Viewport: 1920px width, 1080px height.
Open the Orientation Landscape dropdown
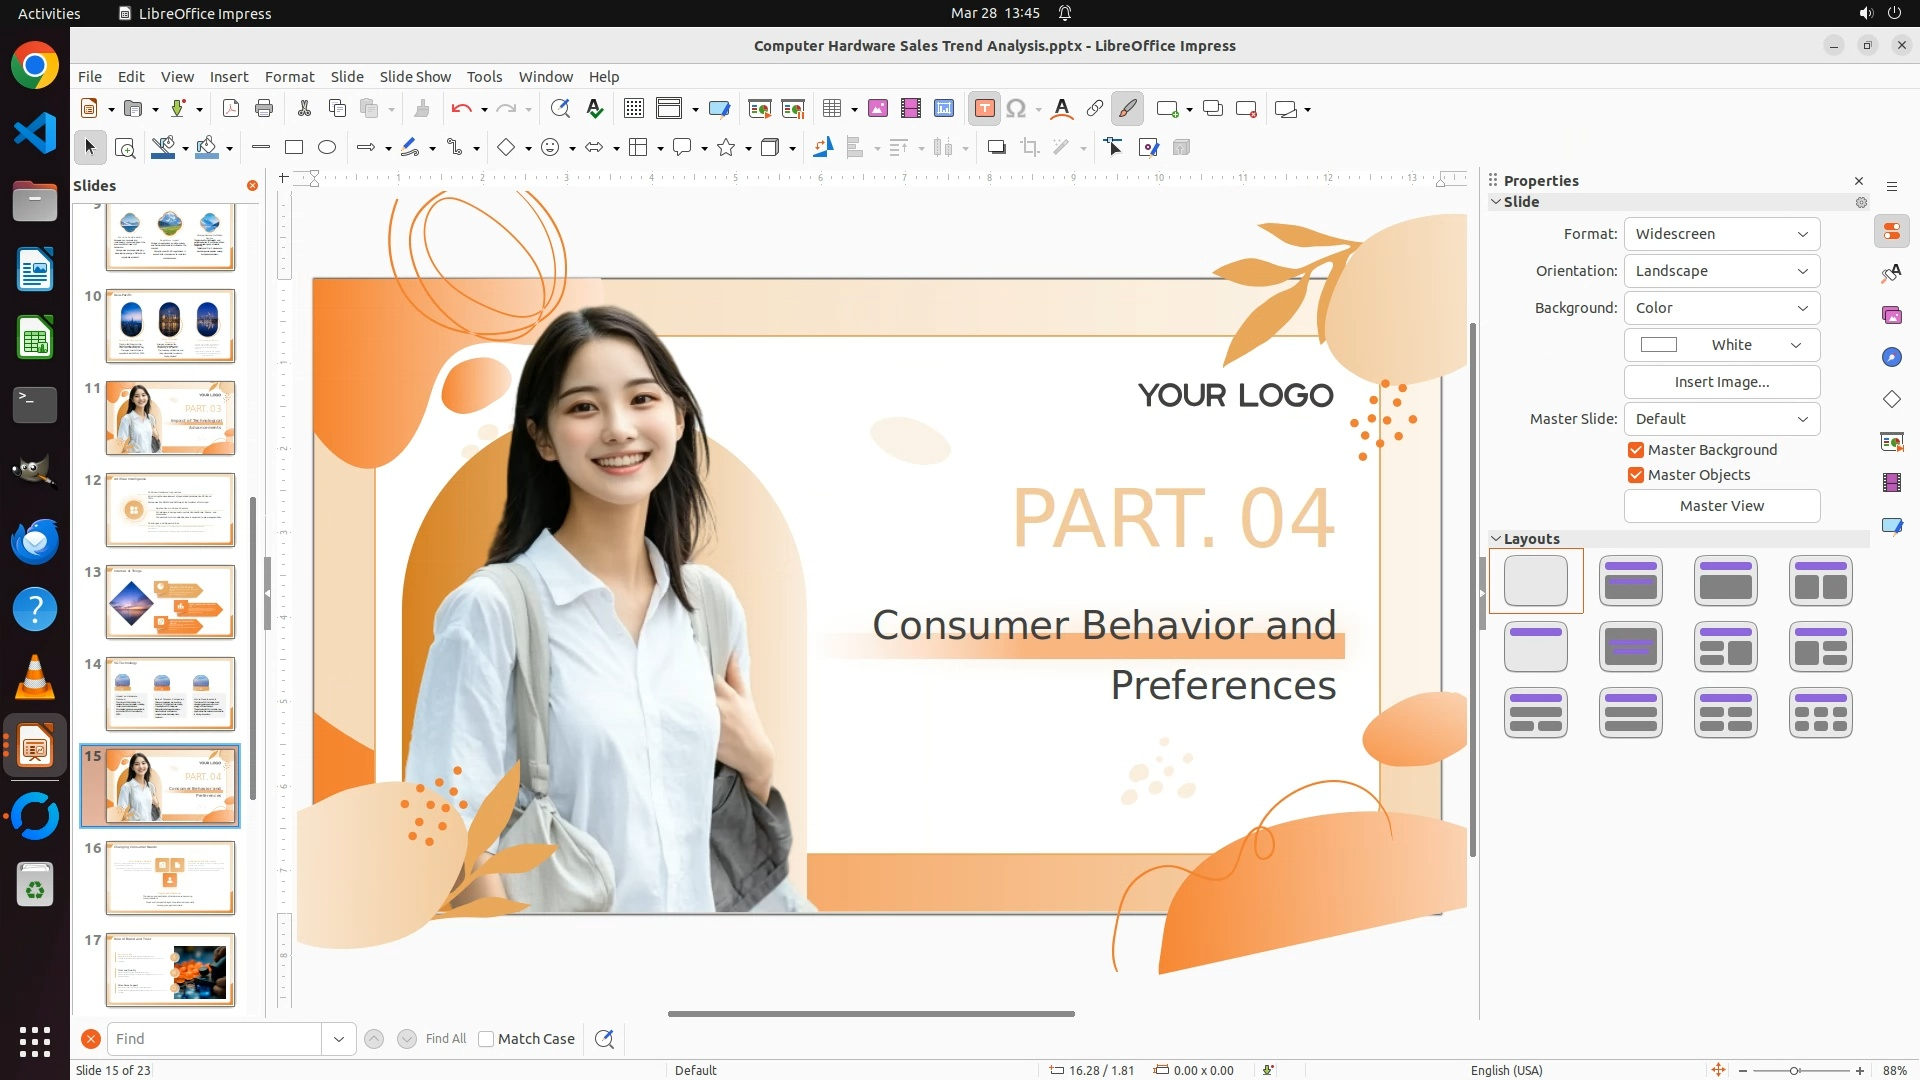[x=1721, y=271]
